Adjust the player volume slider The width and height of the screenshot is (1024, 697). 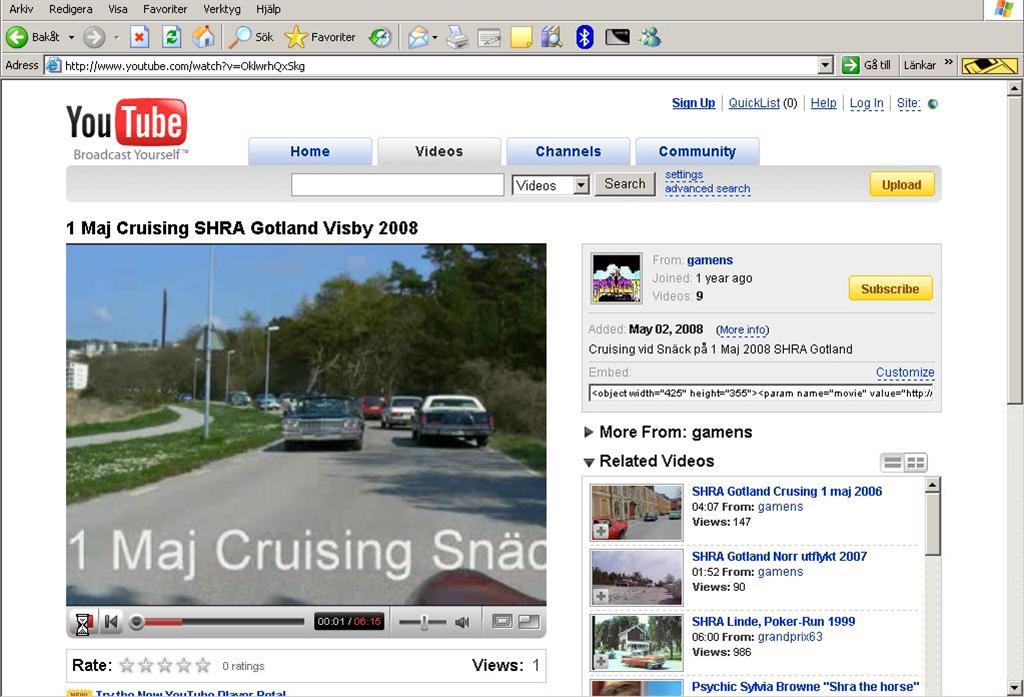423,622
